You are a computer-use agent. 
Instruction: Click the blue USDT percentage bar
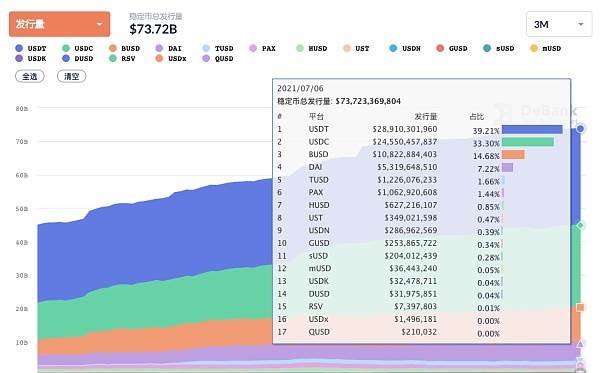click(532, 129)
